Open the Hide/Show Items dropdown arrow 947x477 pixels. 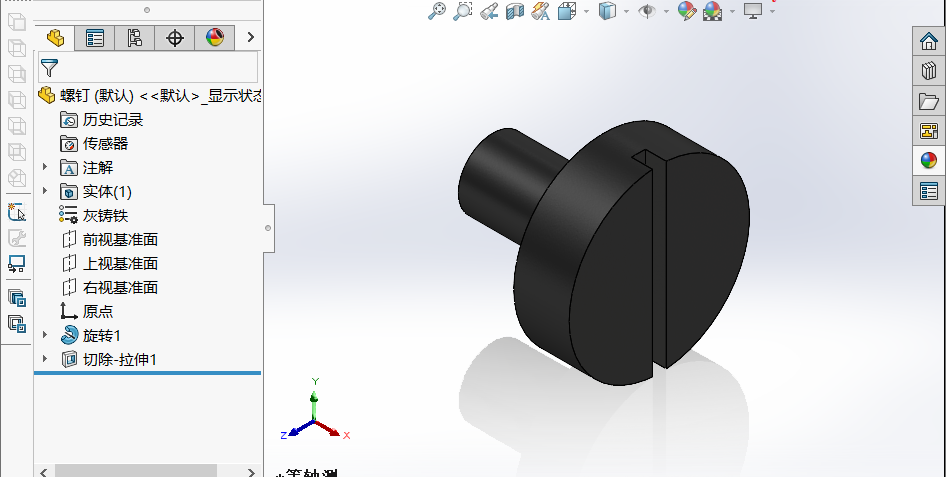pos(666,11)
